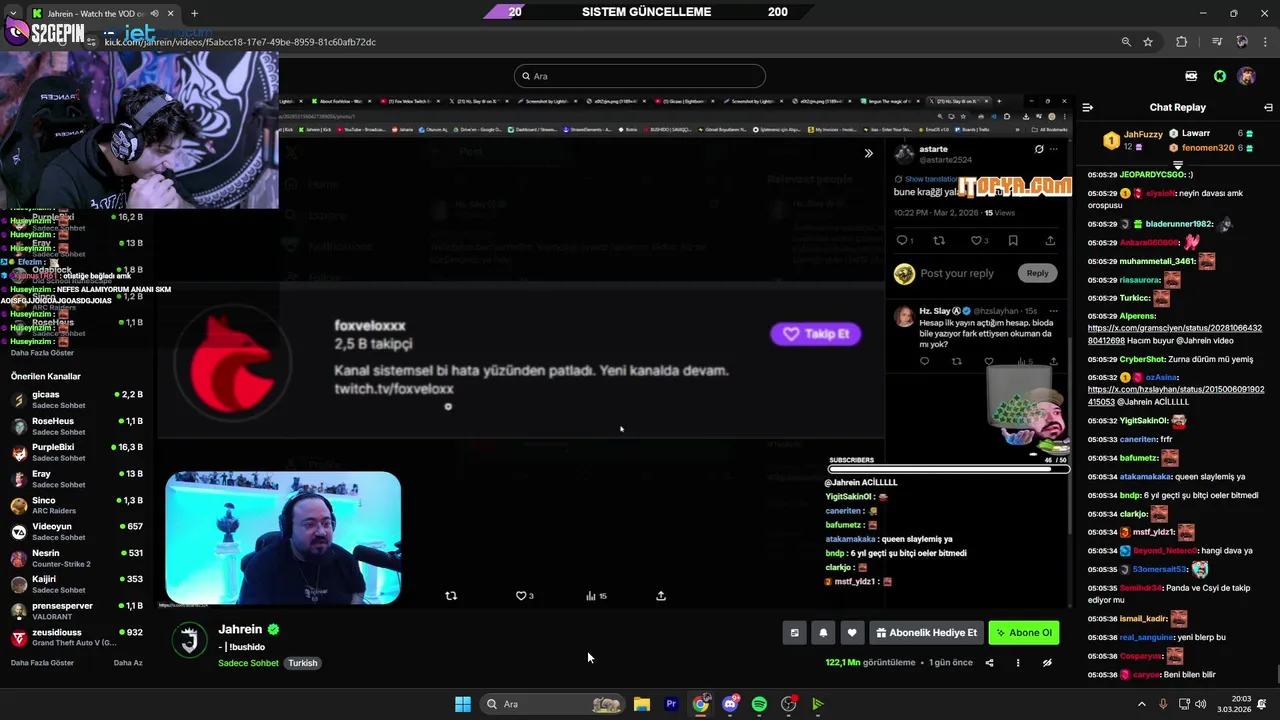The height and width of the screenshot is (720, 1280).
Task: Open Kaijiri recommended channel
Action: tap(77, 584)
